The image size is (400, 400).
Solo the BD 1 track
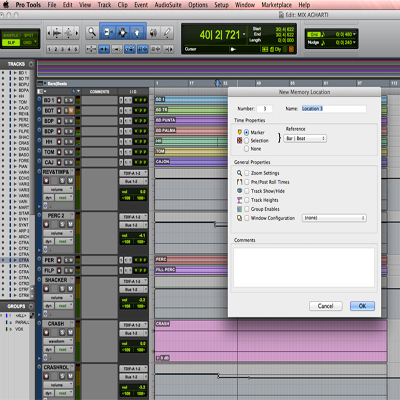66,100
